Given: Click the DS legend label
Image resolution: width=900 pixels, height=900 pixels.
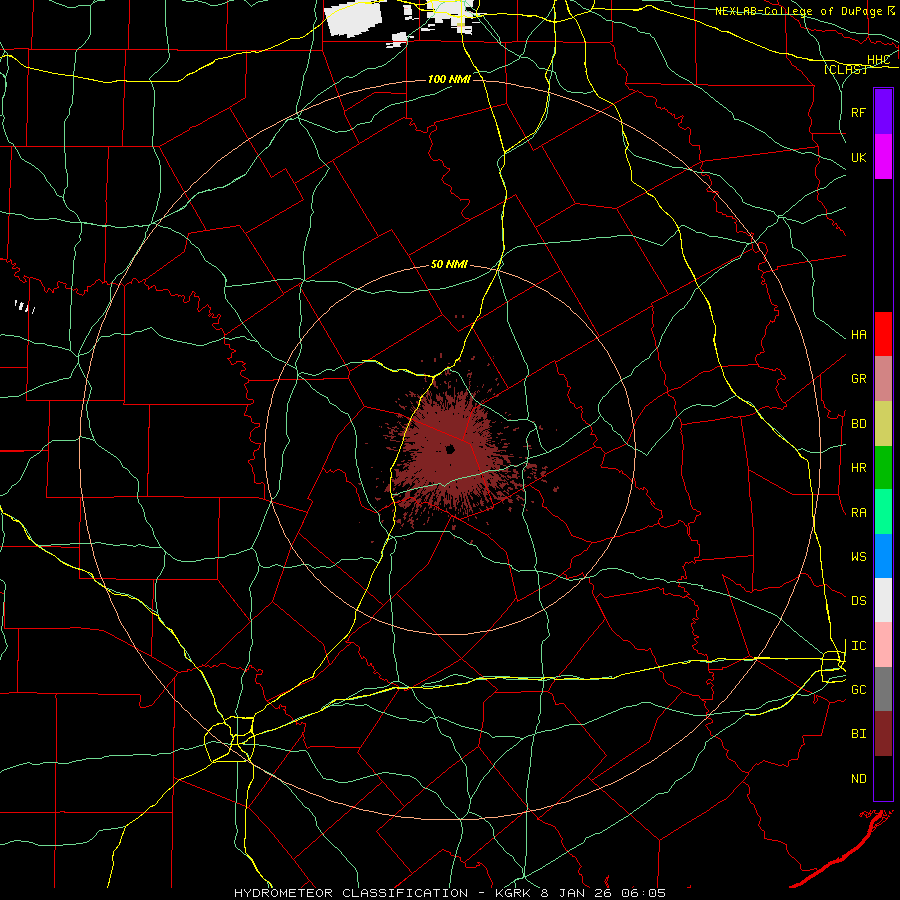Looking at the screenshot, I should pos(858,601).
